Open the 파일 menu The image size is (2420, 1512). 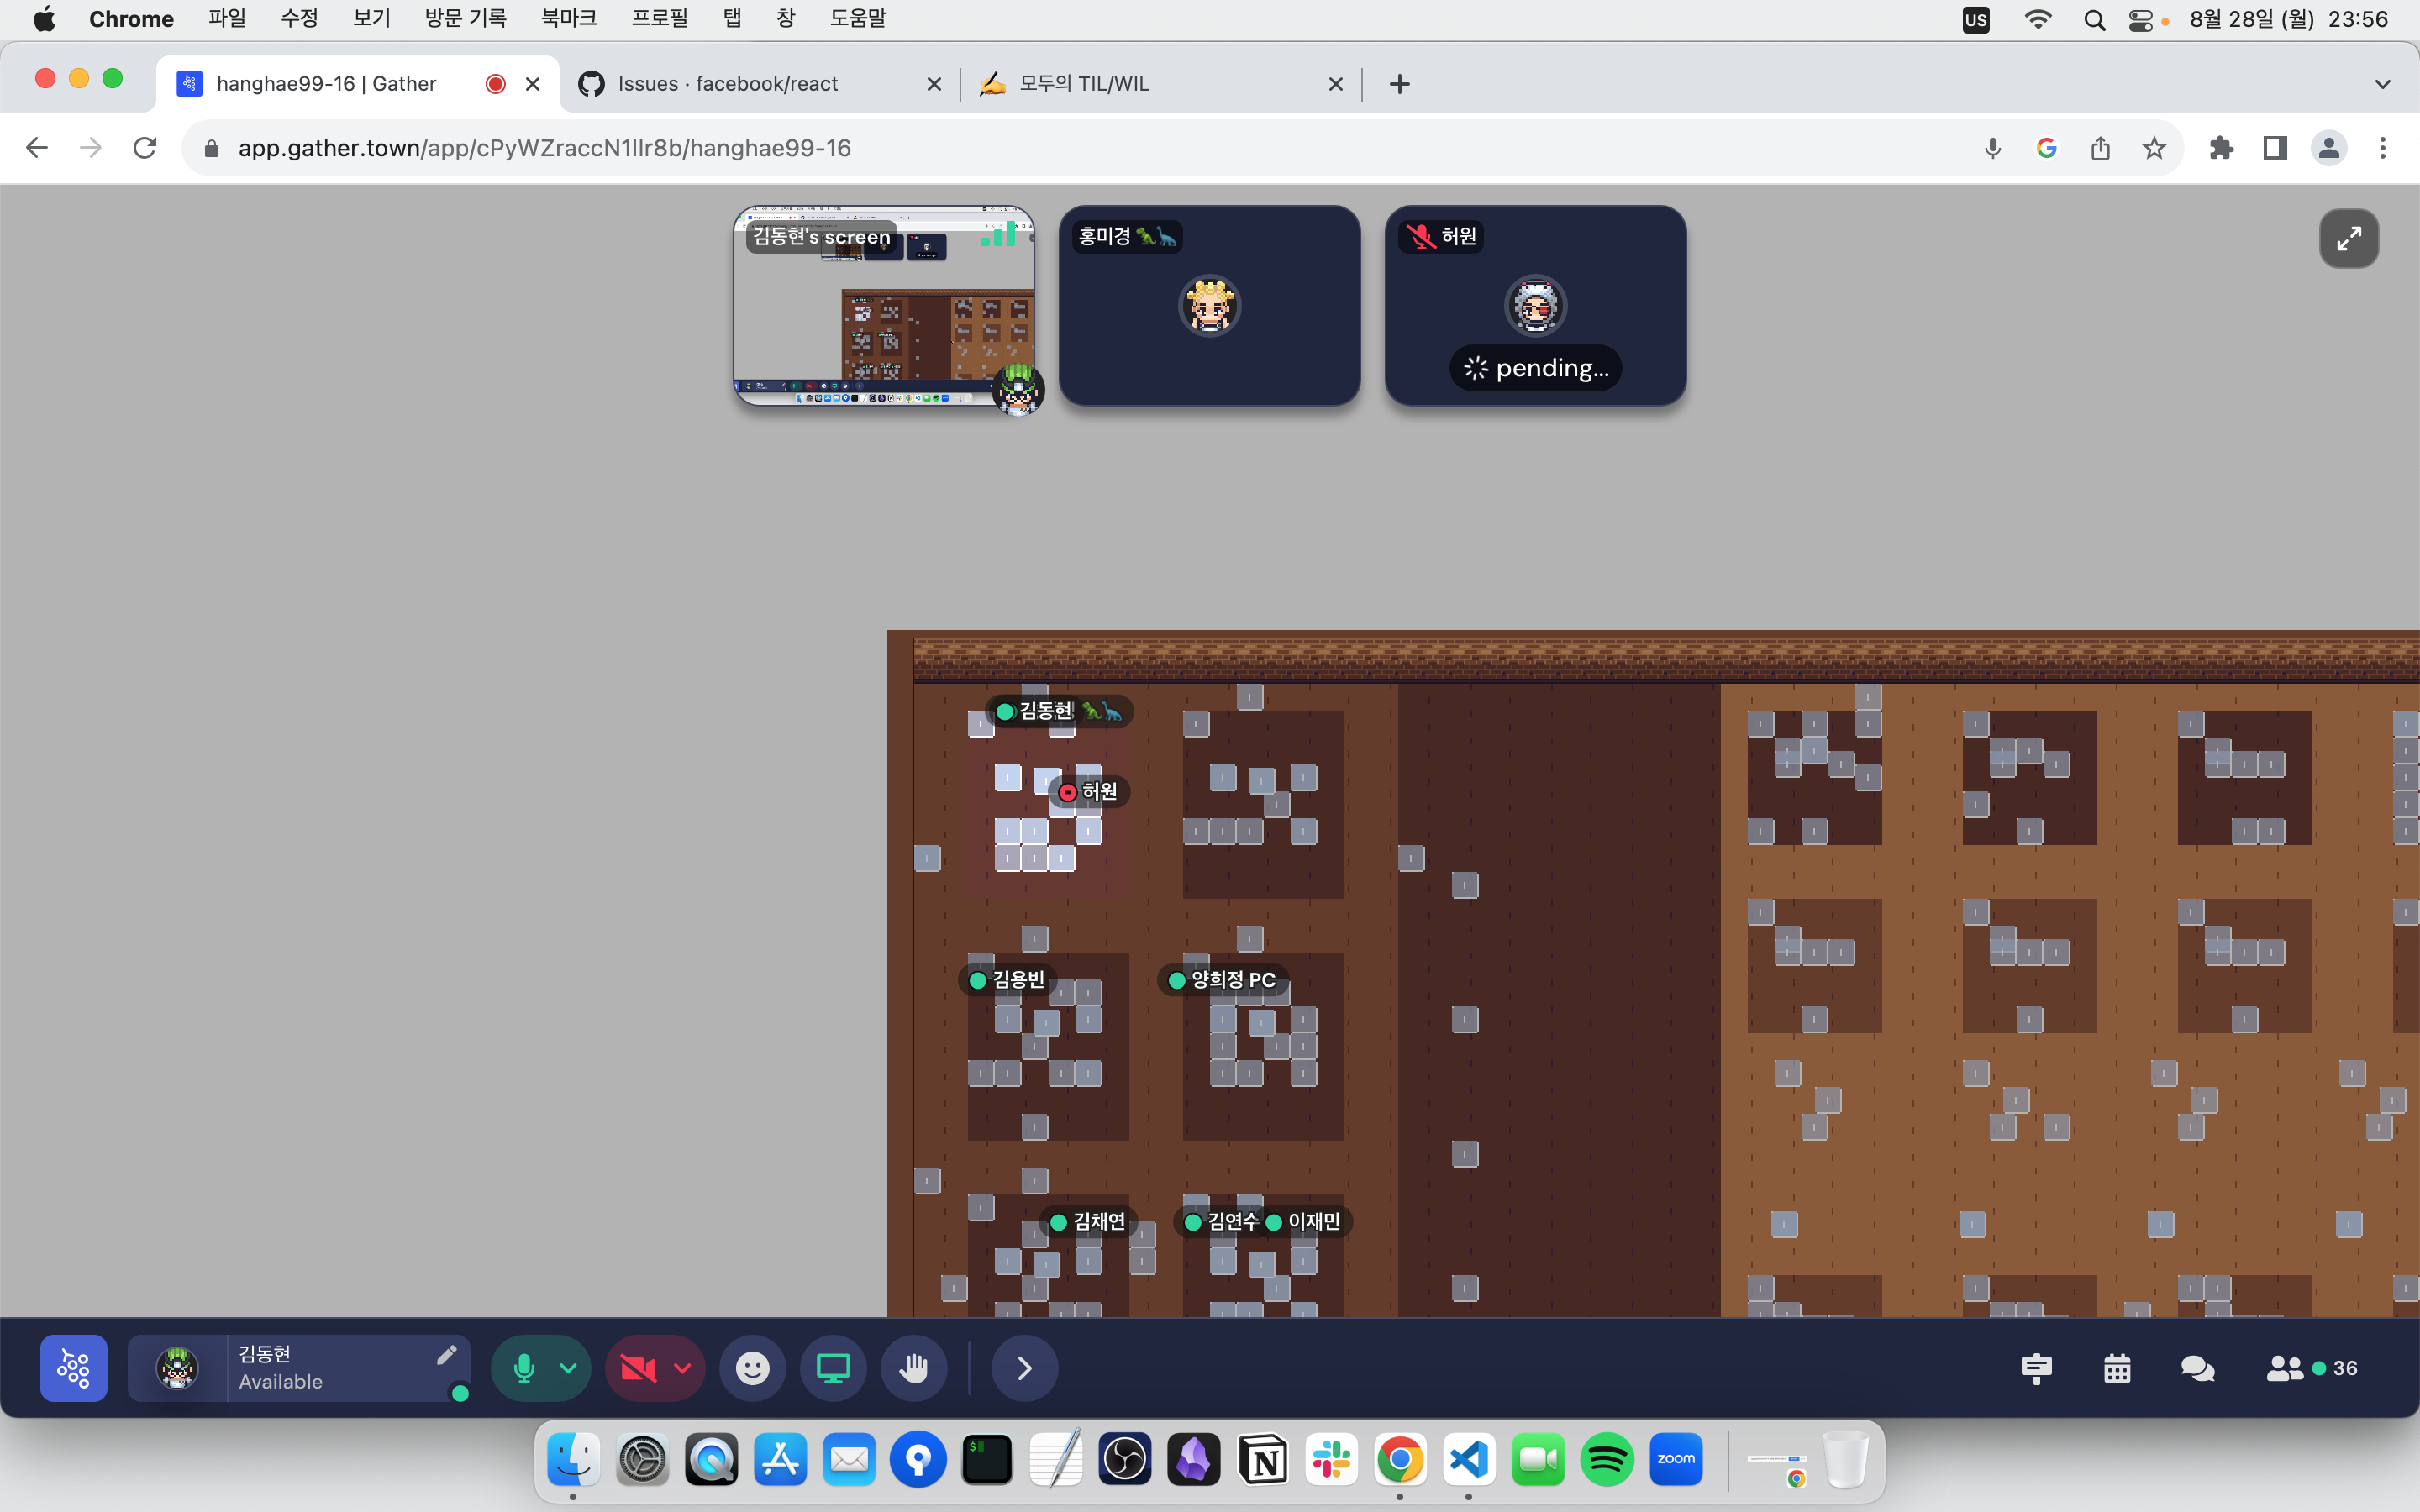coord(227,19)
